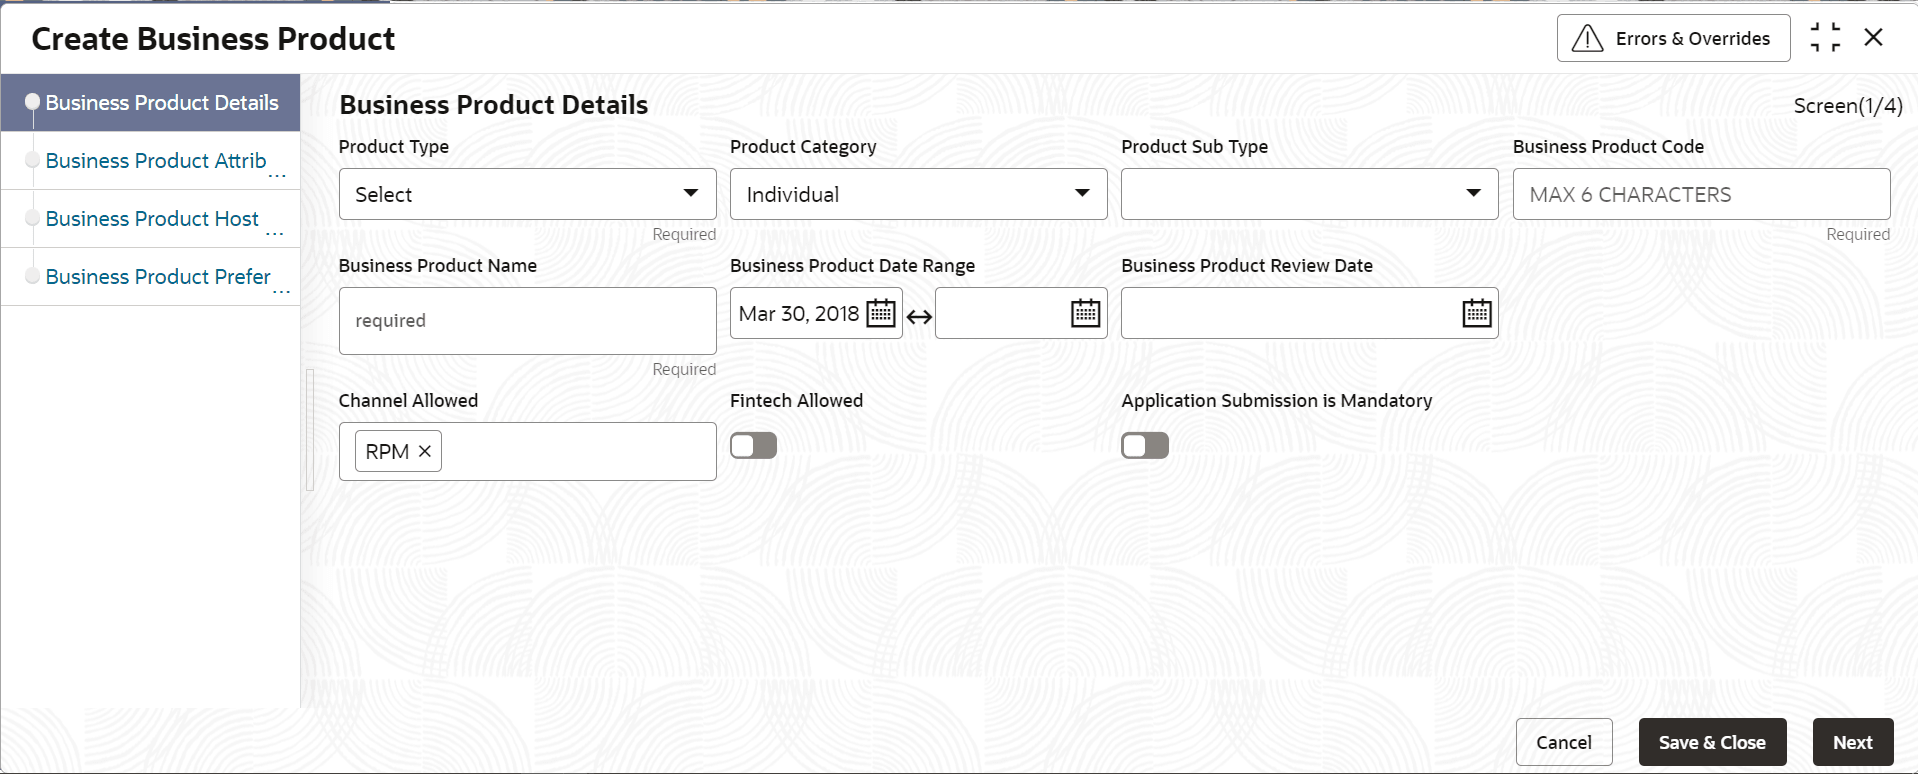
Task: Go to Business Product Attributes step
Action: (156, 161)
